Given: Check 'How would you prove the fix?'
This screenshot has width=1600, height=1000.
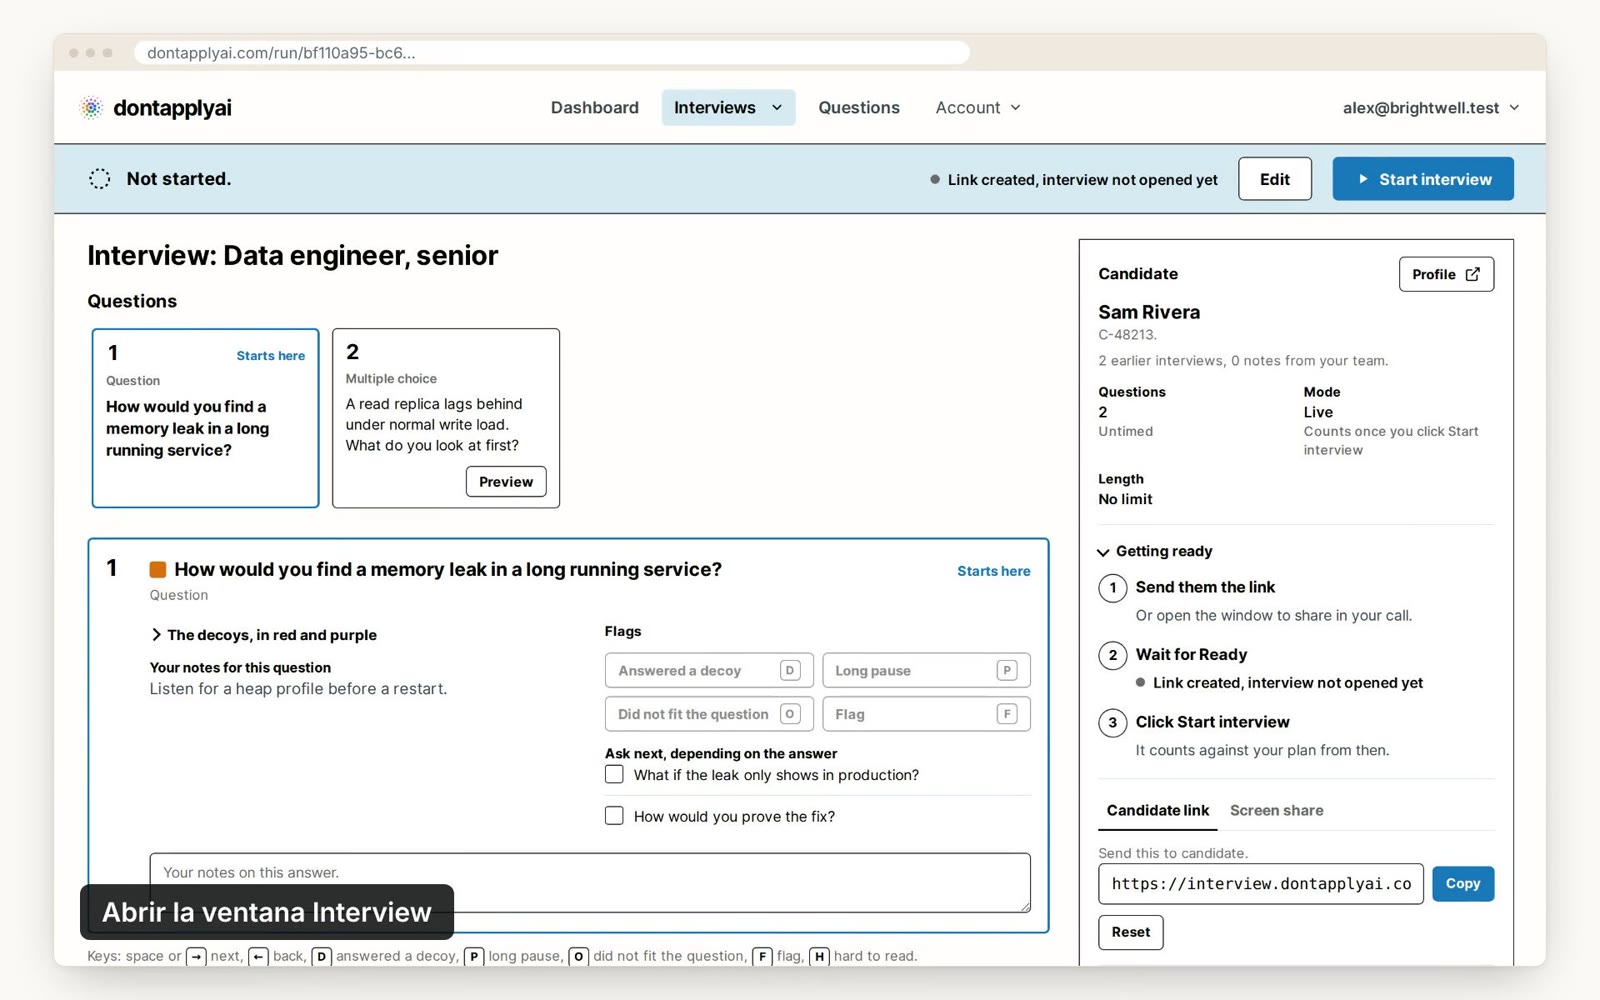Looking at the screenshot, I should [x=614, y=816].
